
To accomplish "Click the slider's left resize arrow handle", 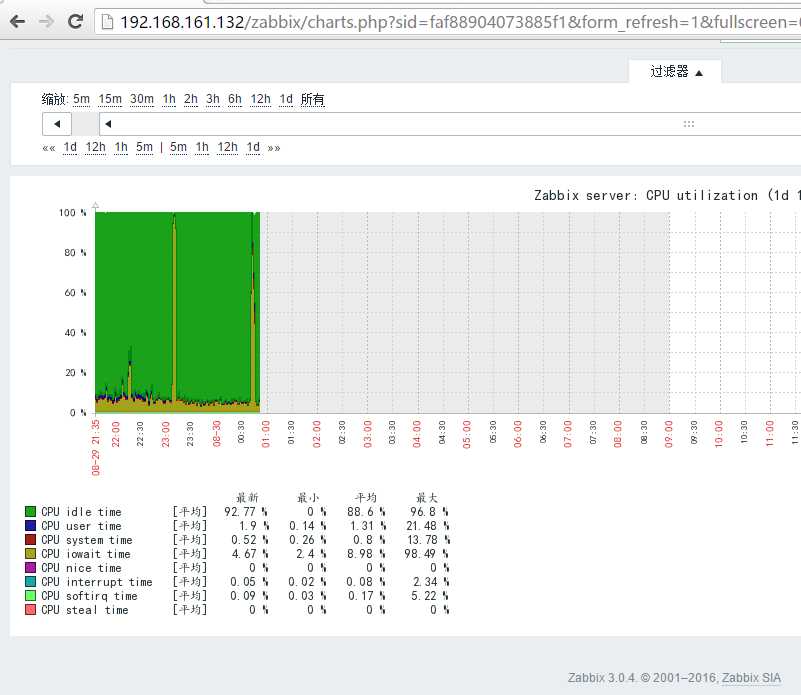I will [108, 124].
